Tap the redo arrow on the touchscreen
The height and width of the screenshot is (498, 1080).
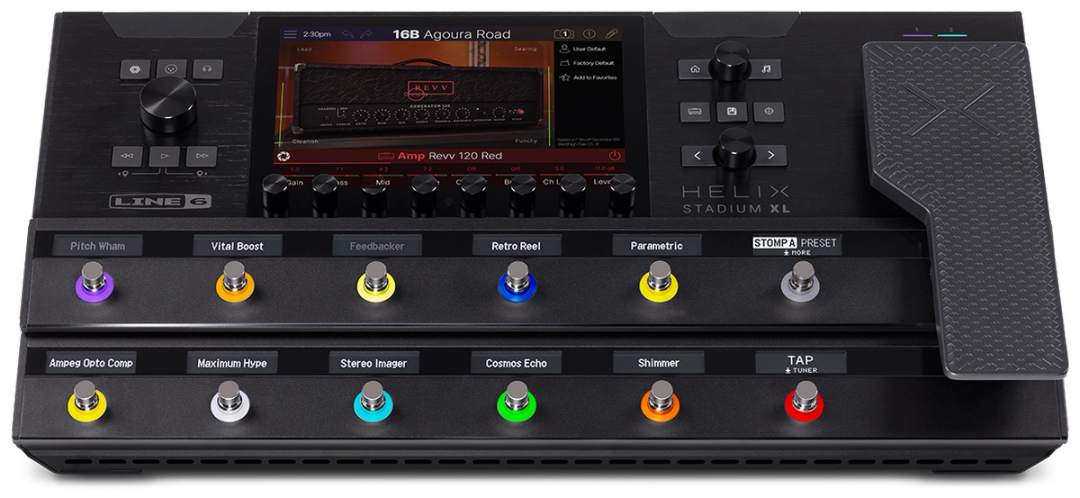(366, 34)
